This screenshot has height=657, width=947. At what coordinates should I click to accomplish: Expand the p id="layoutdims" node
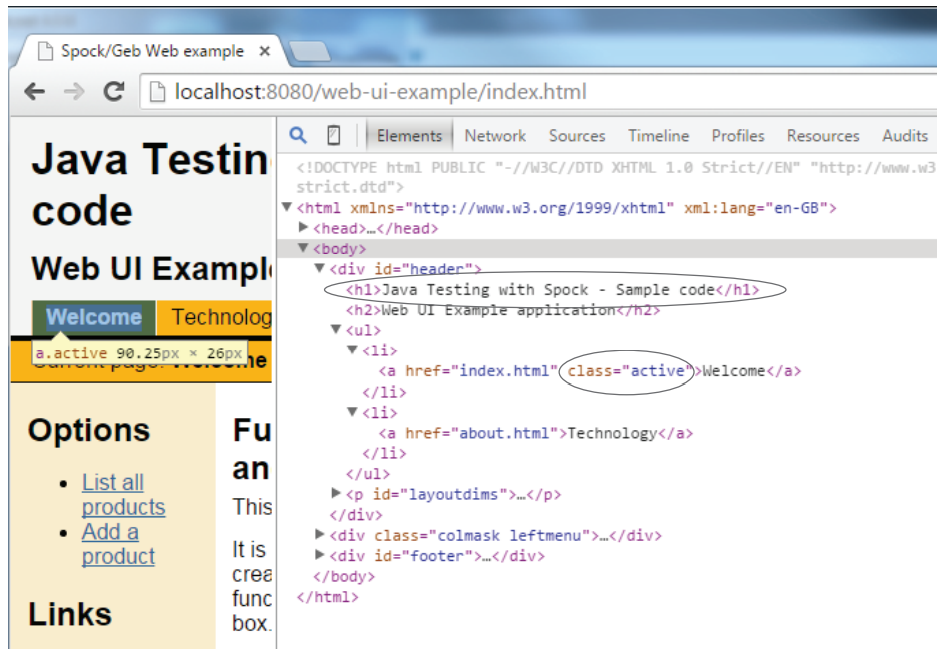pyautogui.click(x=336, y=494)
